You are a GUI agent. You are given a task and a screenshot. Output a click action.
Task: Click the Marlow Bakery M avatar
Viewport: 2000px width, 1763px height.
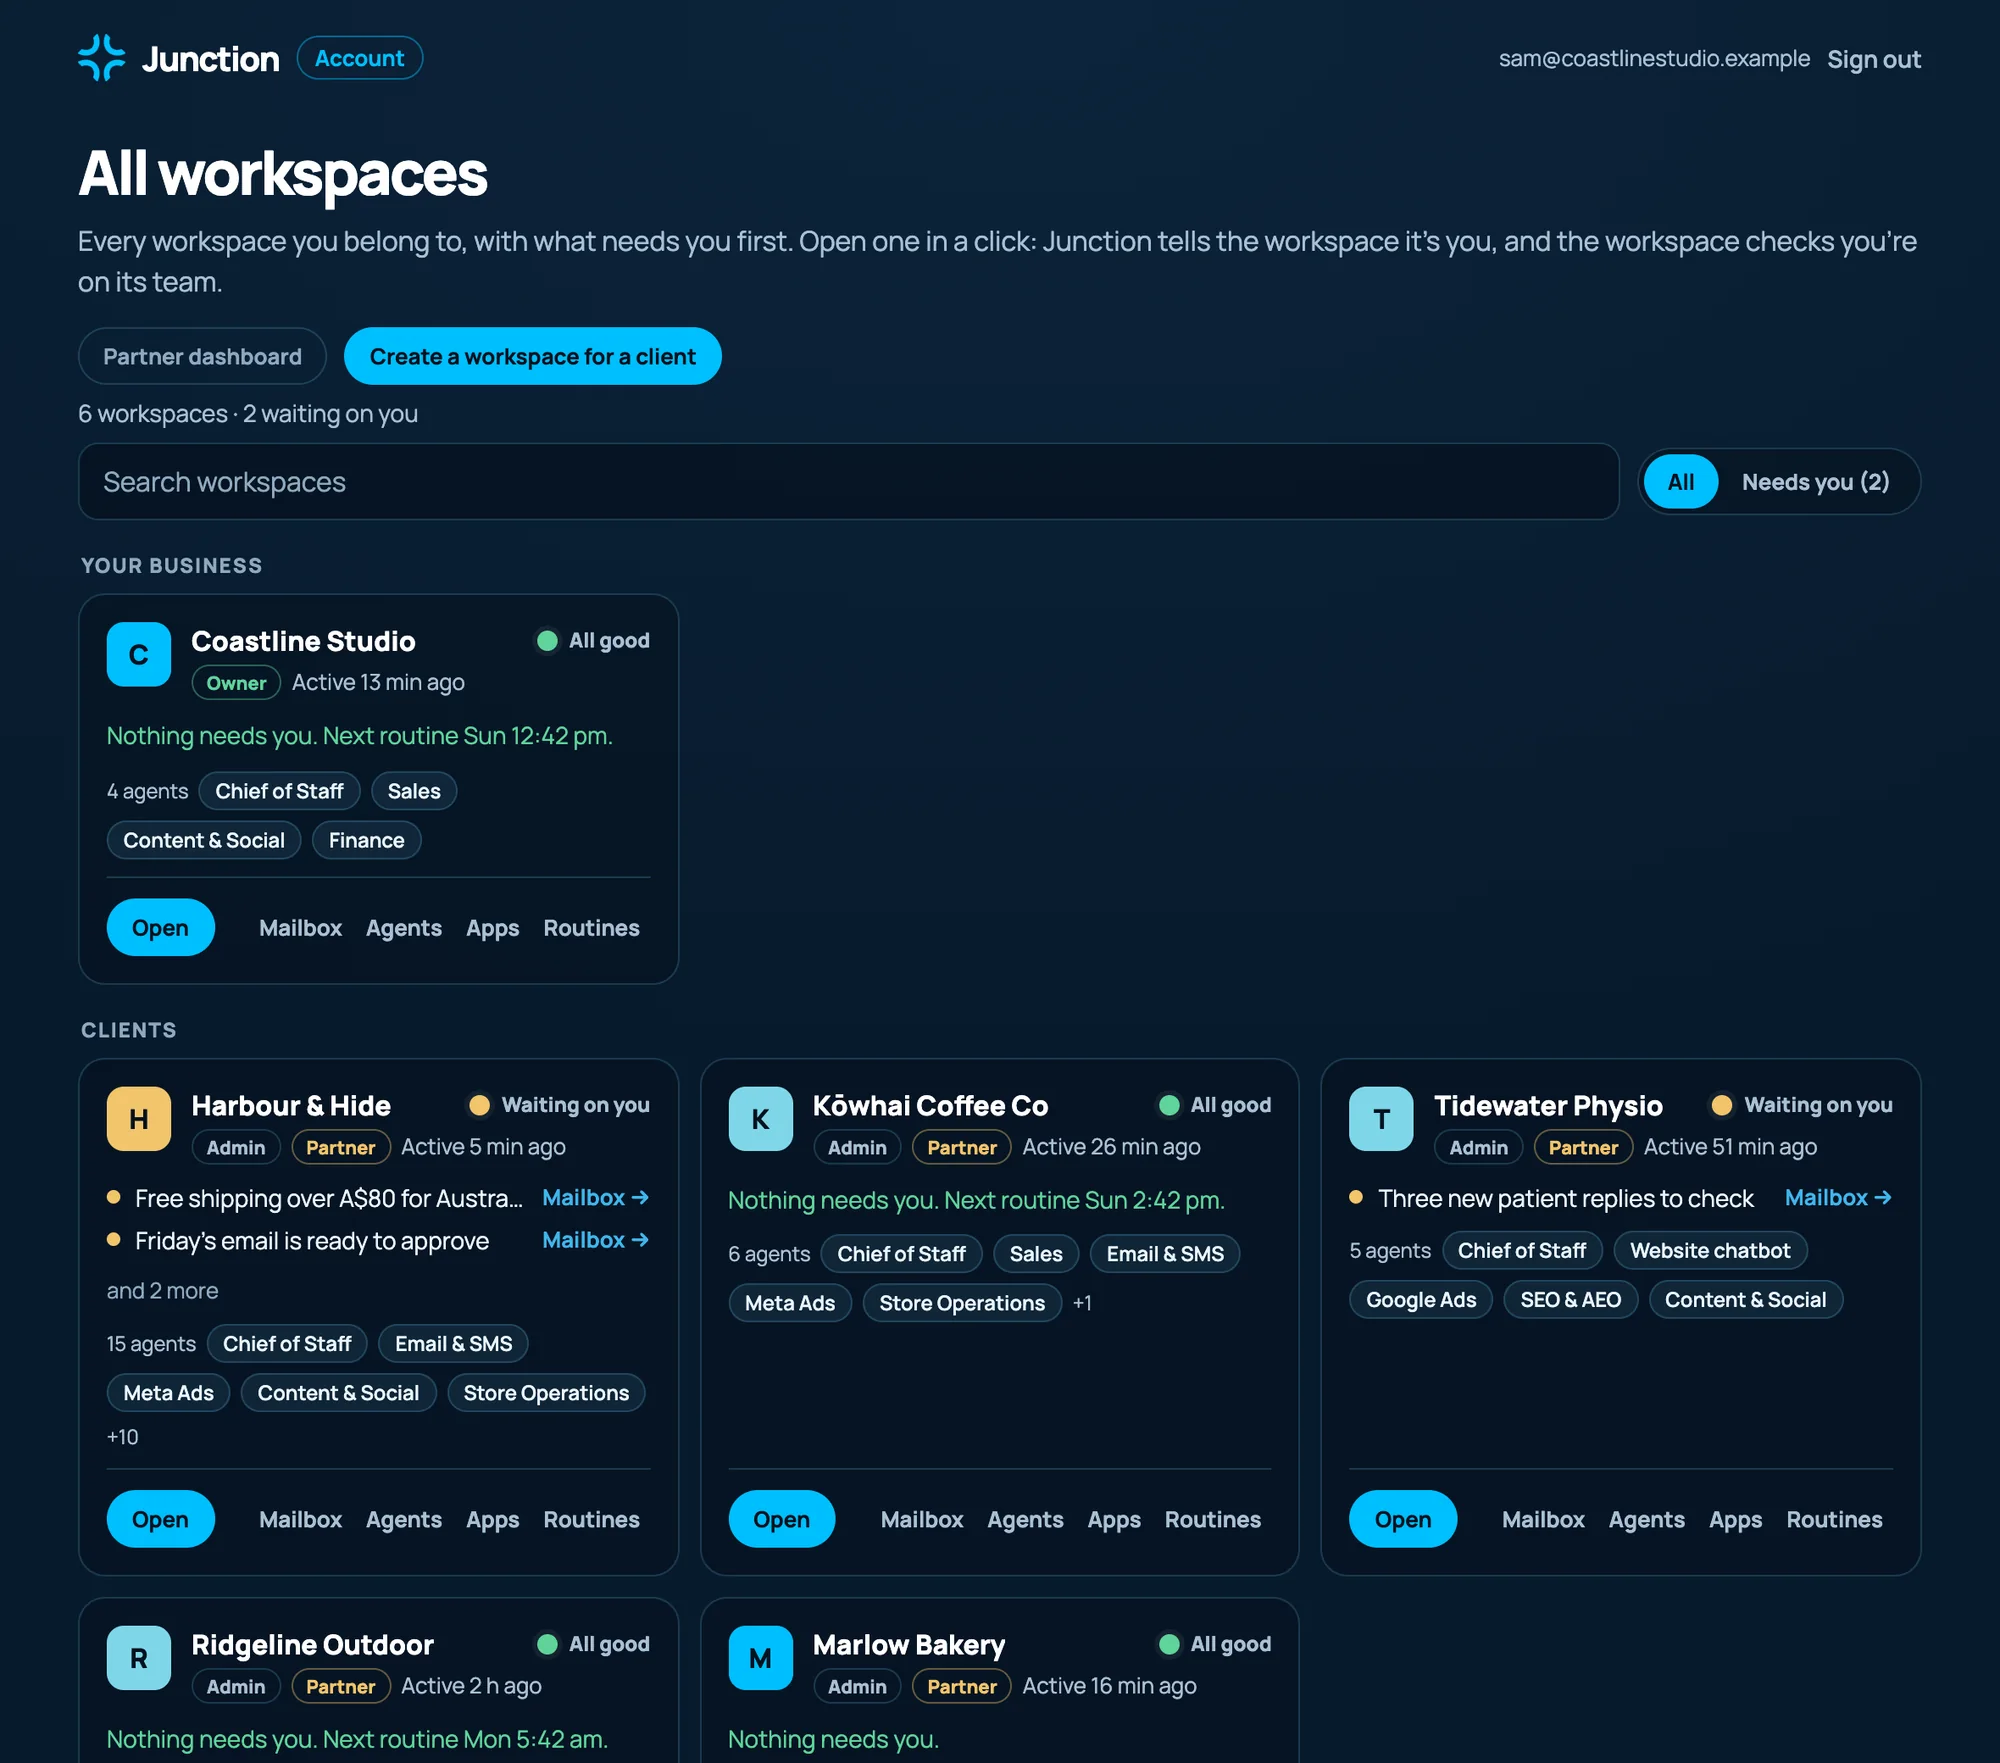(760, 1657)
